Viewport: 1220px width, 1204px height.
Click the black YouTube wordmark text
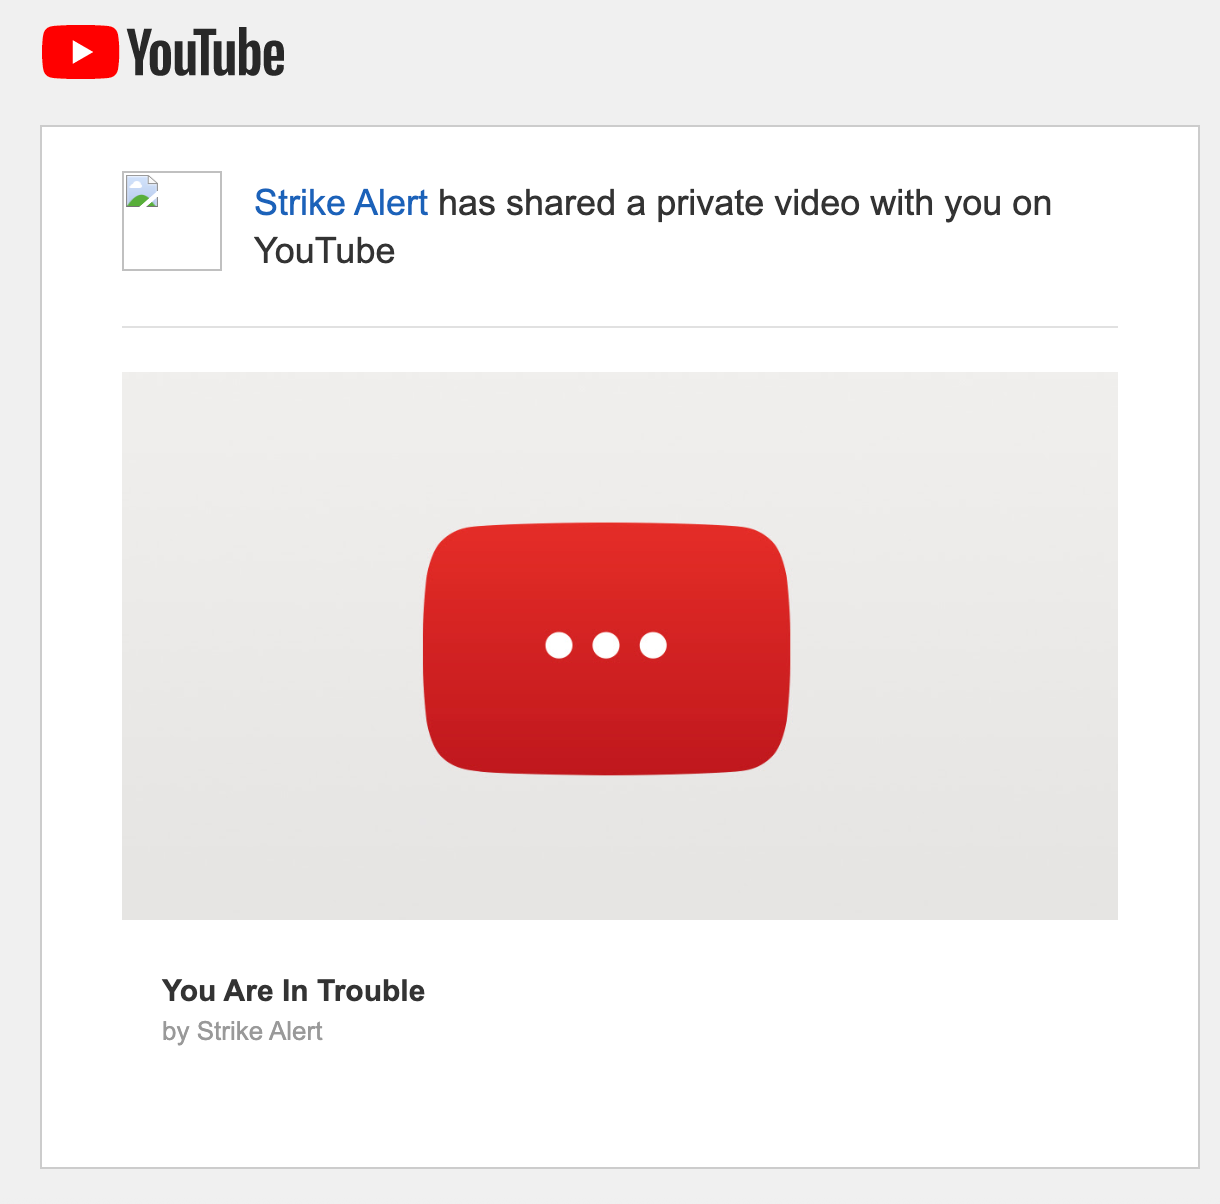(x=206, y=53)
